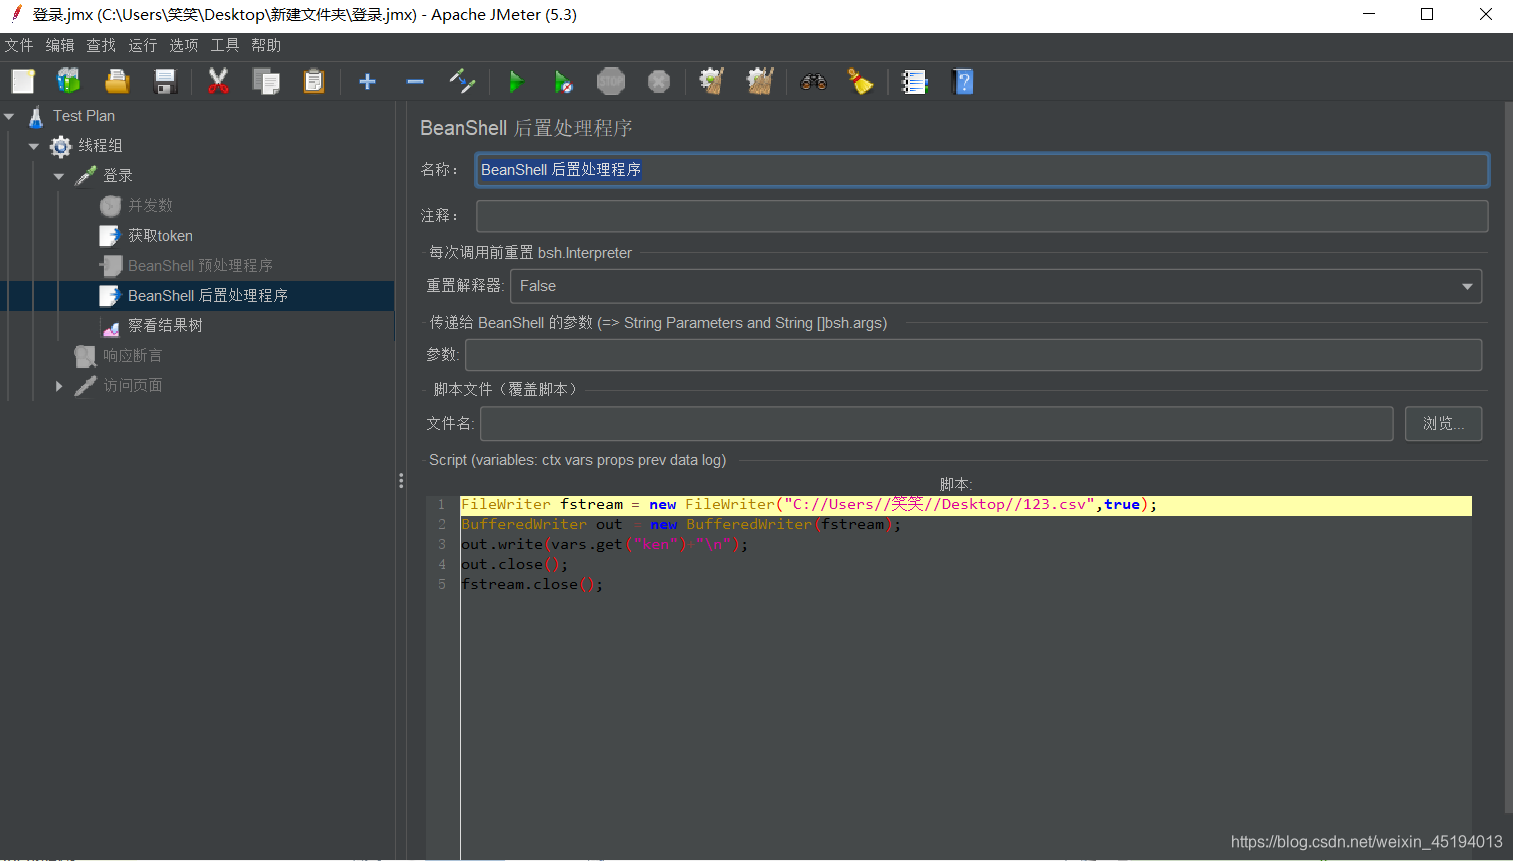1513x861 pixels.
Task: Click into the 文件名 file name field
Action: (x=937, y=424)
